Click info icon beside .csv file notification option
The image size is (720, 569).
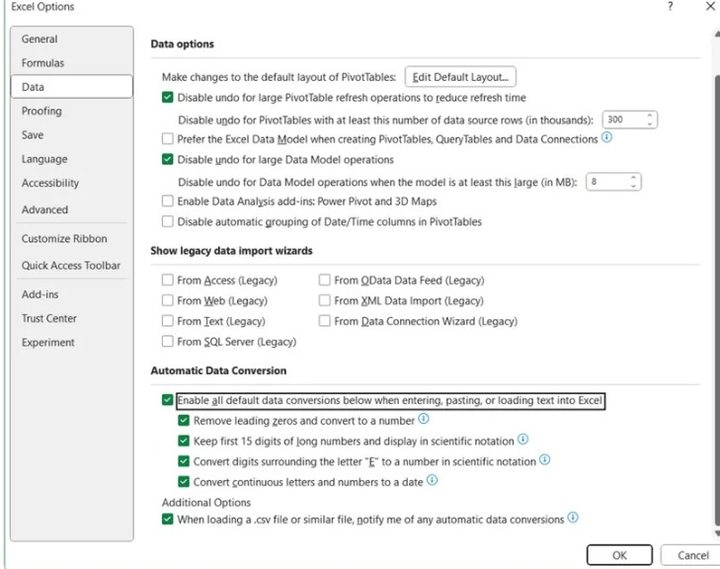(573, 518)
